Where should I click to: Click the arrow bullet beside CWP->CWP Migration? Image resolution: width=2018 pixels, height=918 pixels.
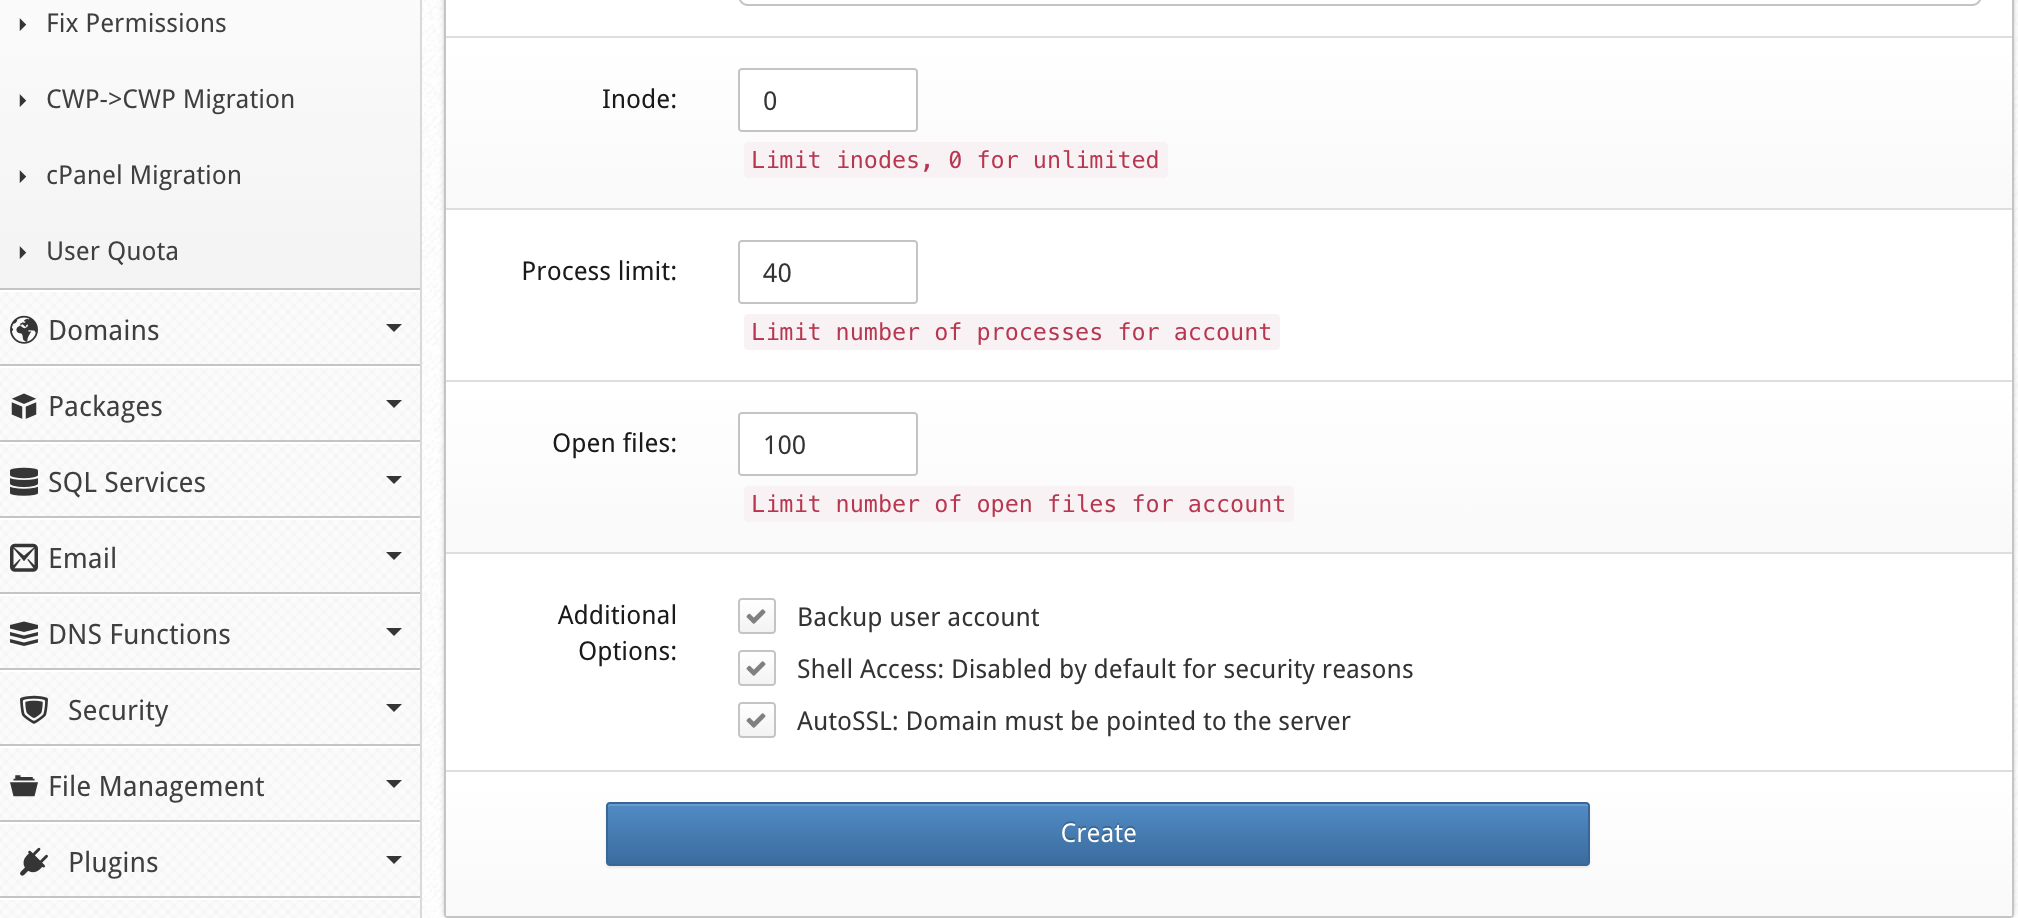[22, 100]
